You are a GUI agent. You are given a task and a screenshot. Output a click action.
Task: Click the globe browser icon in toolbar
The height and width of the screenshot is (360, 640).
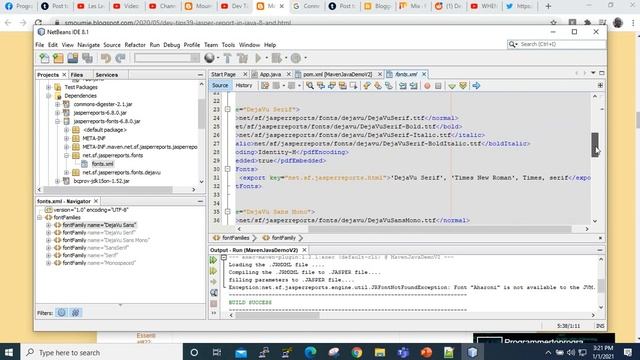click(209, 58)
